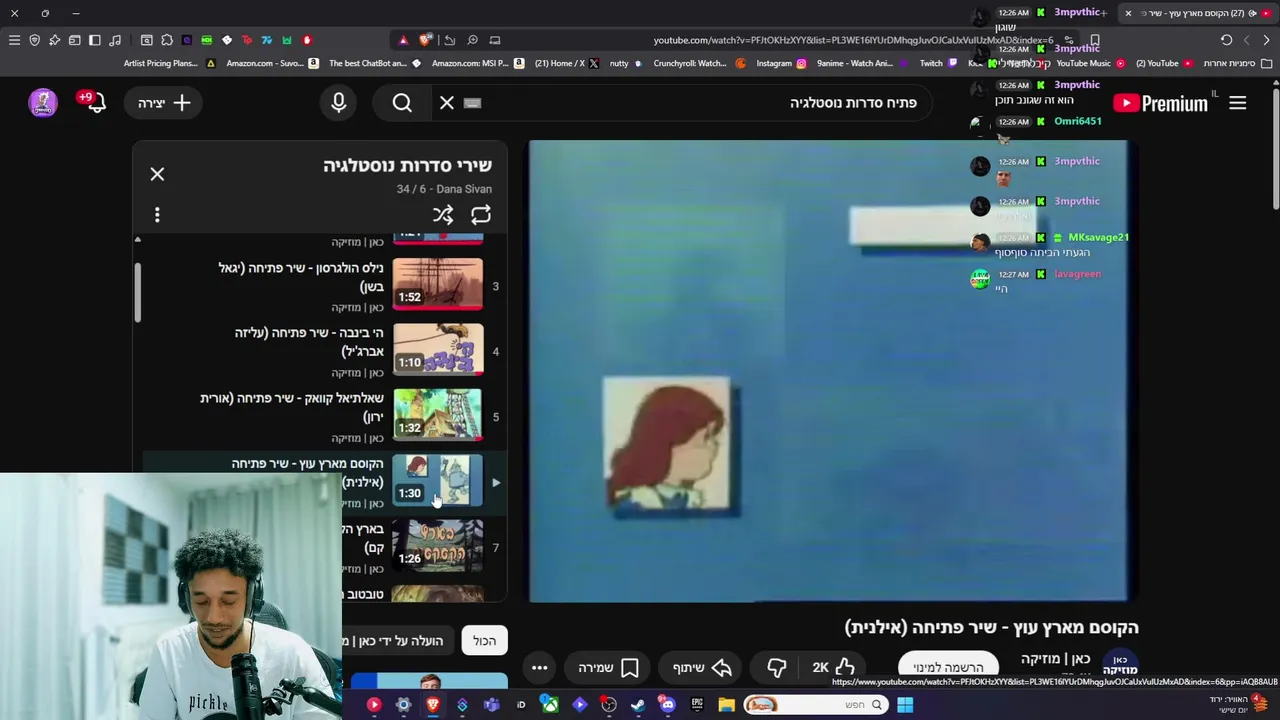Open Discord in taskbar
Screen dimensions: 1280x720
tap(667, 705)
